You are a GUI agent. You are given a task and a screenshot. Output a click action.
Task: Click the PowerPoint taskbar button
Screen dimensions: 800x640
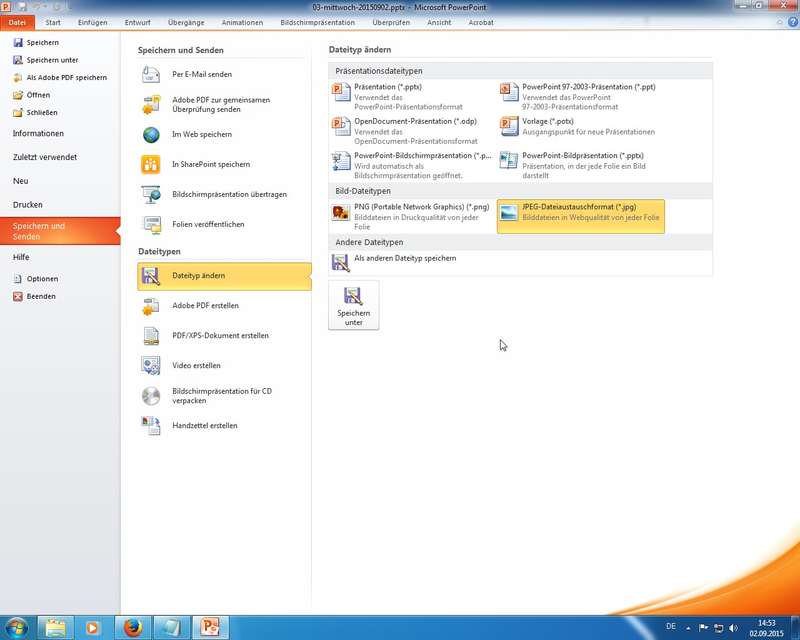point(210,627)
